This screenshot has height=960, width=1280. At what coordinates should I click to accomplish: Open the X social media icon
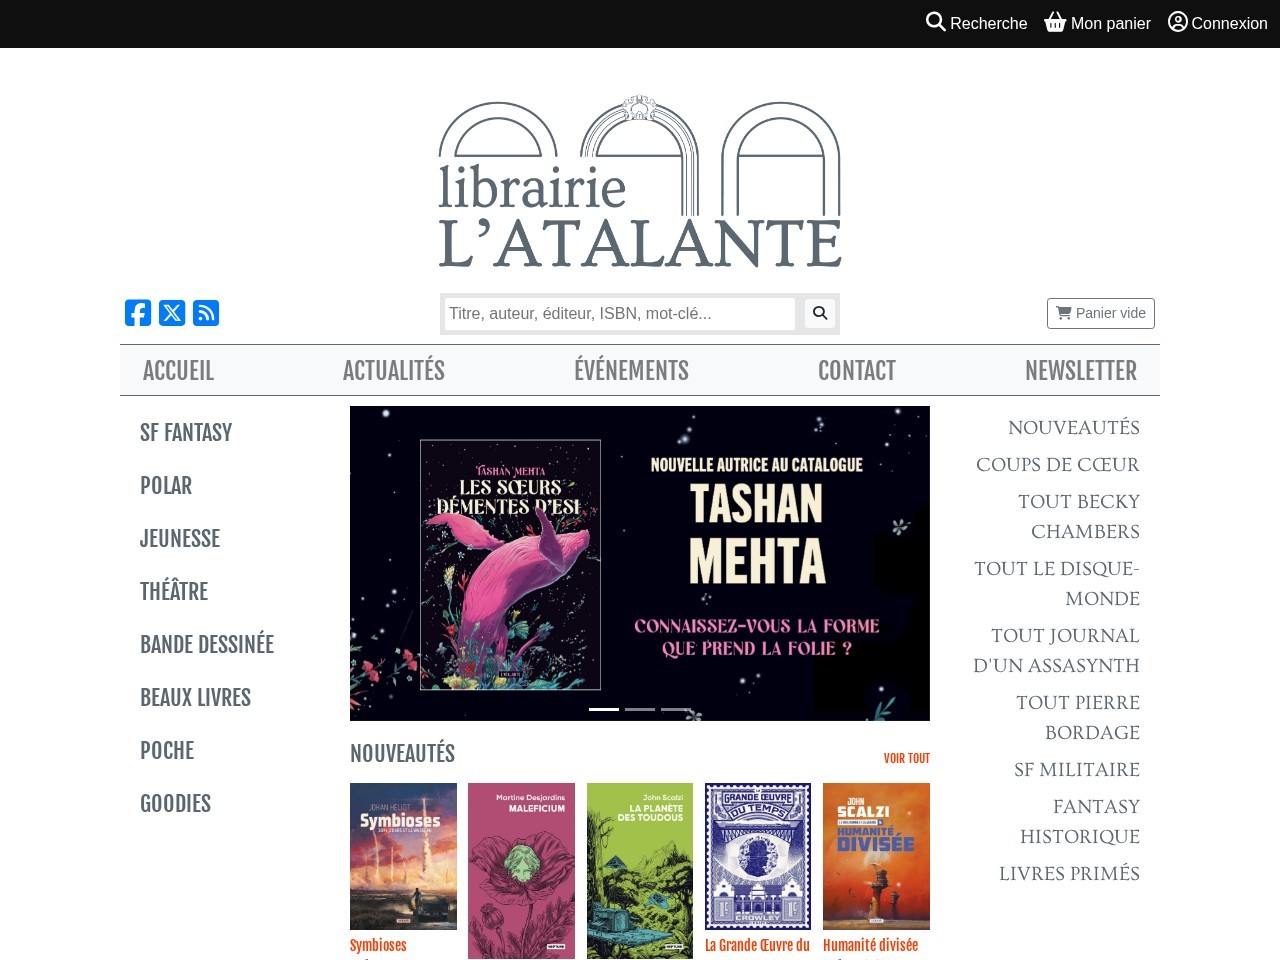pyautogui.click(x=172, y=312)
